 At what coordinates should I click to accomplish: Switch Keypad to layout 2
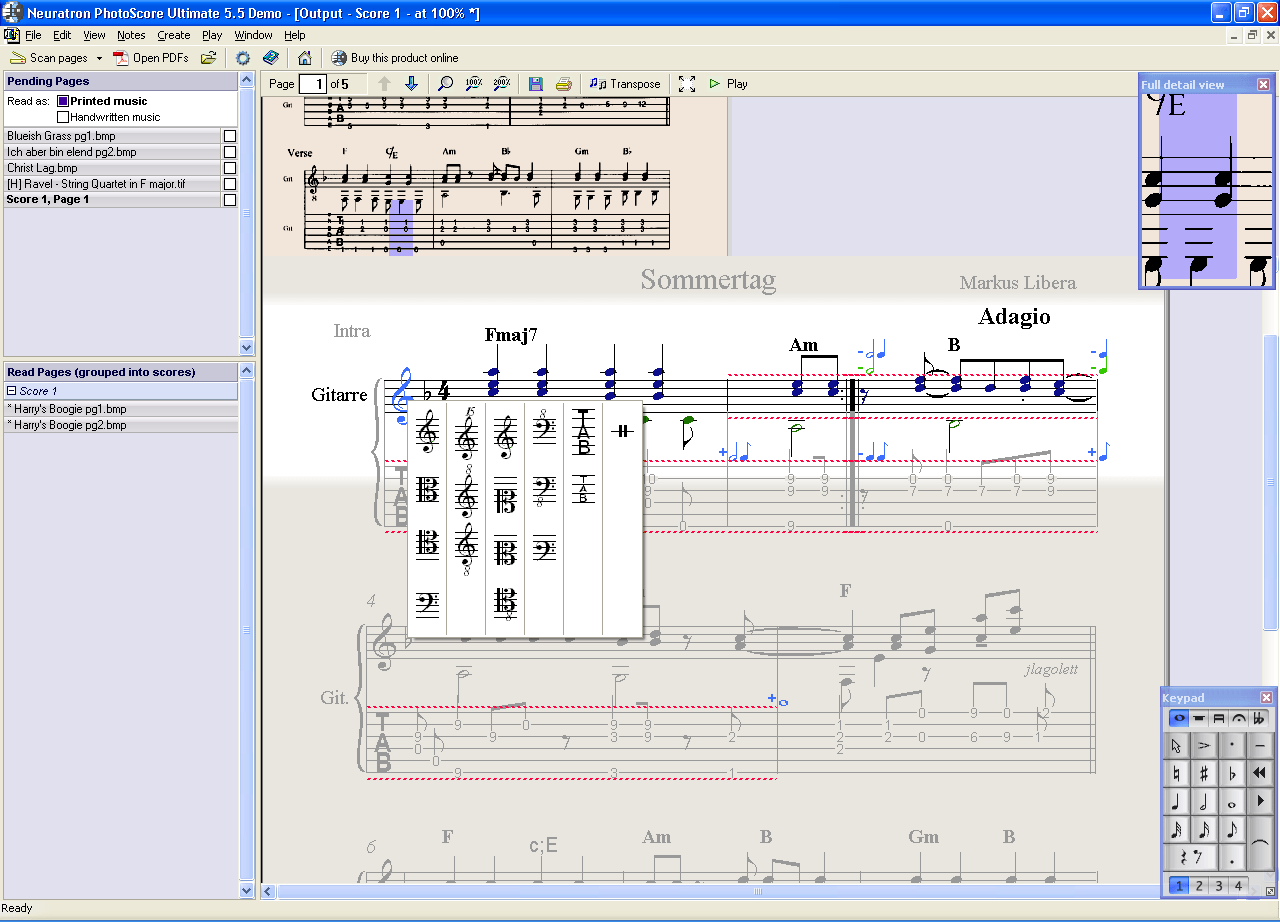1199,885
